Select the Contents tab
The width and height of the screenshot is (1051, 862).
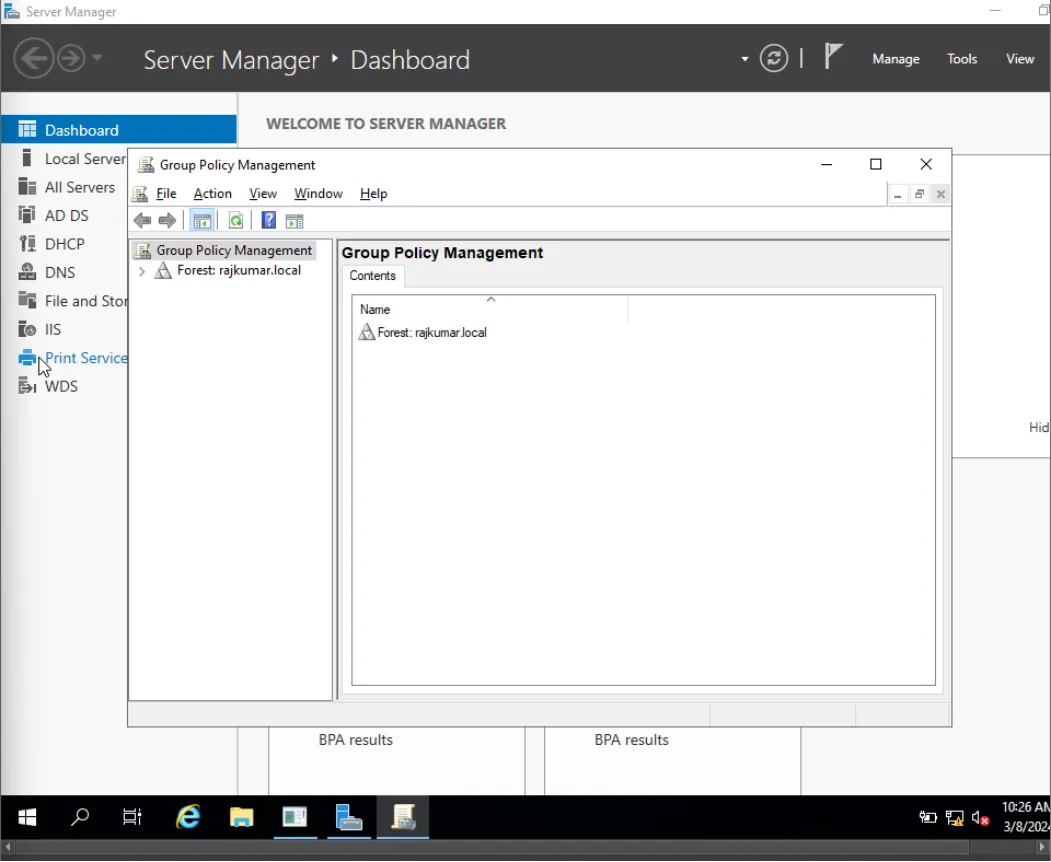pos(373,275)
